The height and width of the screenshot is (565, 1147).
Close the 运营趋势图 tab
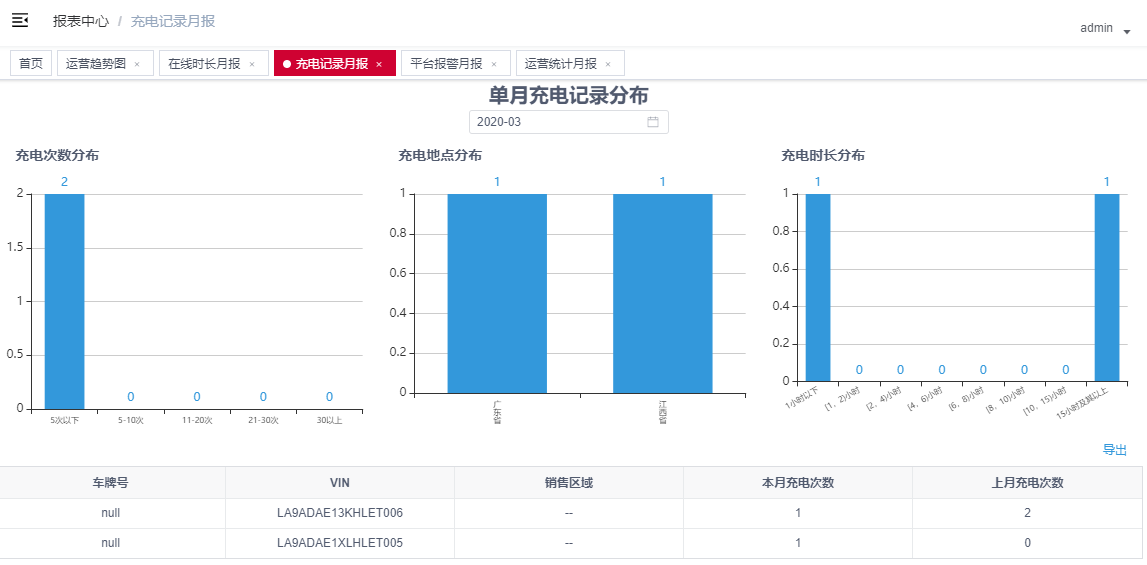click(137, 64)
